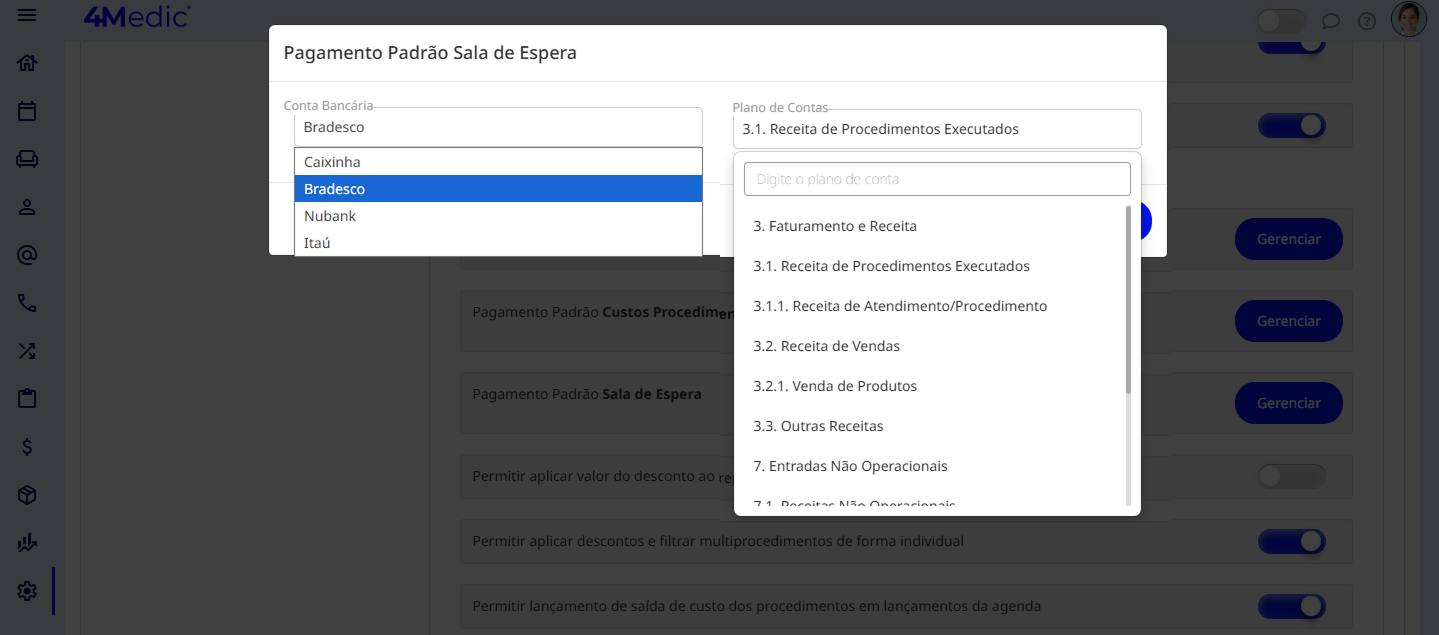Go to the home icon in sidebar
The width and height of the screenshot is (1439, 635).
click(x=27, y=63)
